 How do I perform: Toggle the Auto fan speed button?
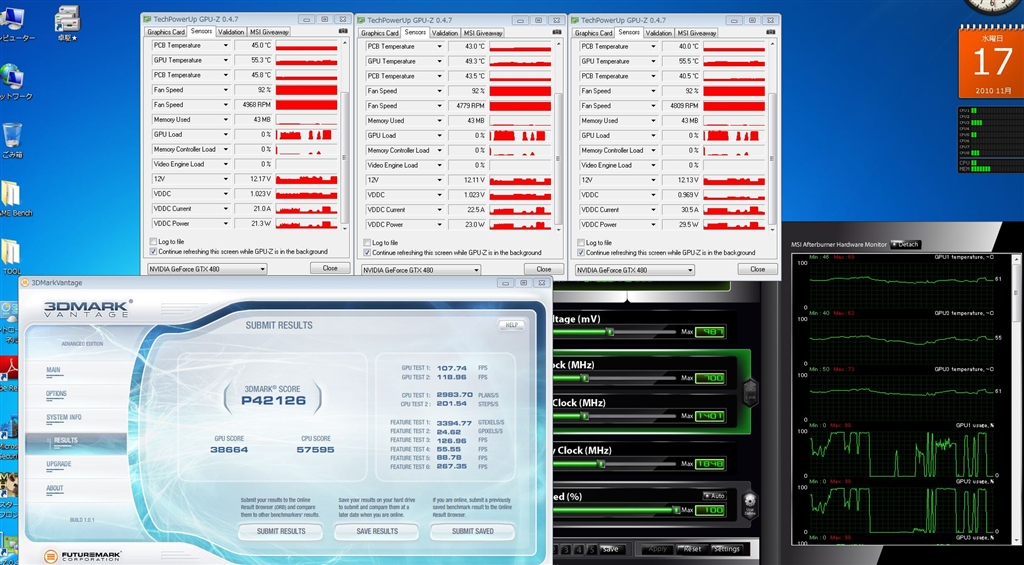point(714,496)
